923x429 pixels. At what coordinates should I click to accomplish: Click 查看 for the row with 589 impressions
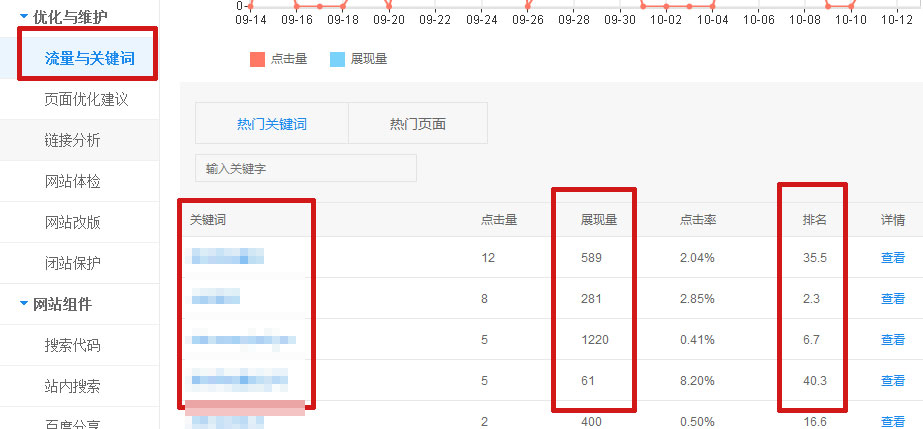coord(893,257)
